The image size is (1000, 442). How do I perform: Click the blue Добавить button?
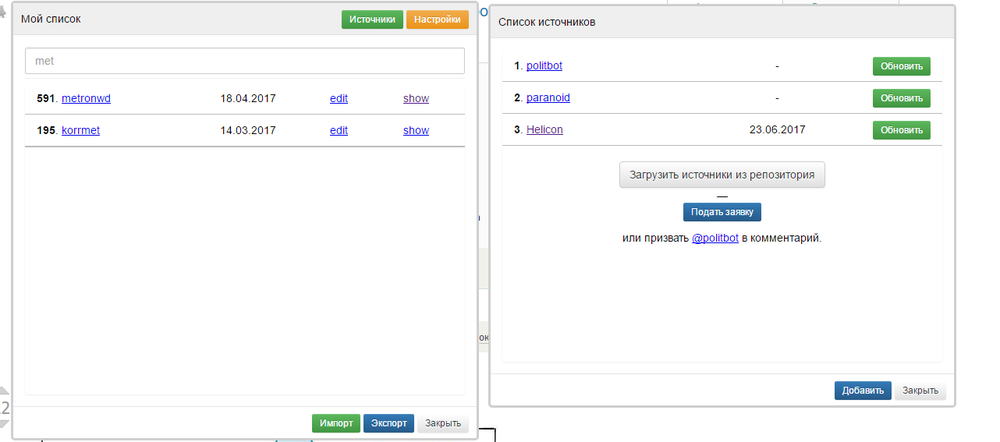tap(862, 391)
